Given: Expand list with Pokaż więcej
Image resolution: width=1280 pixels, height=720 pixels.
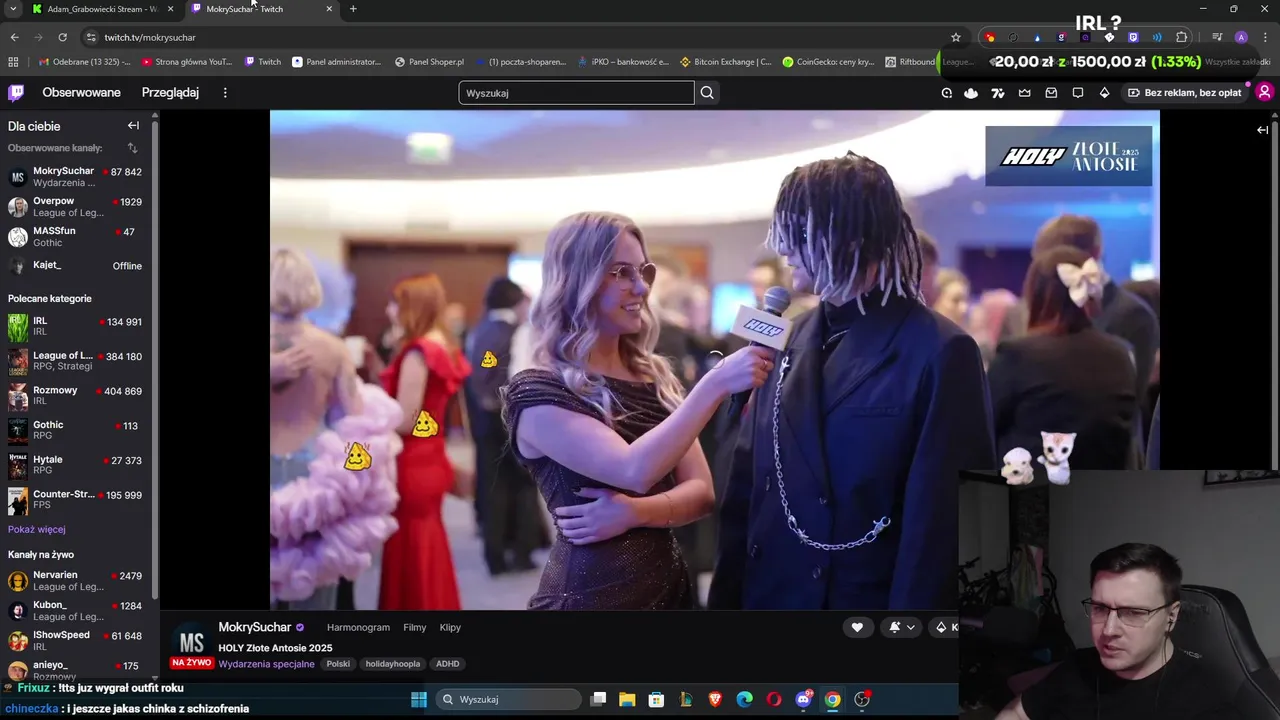Looking at the screenshot, I should coord(37,529).
